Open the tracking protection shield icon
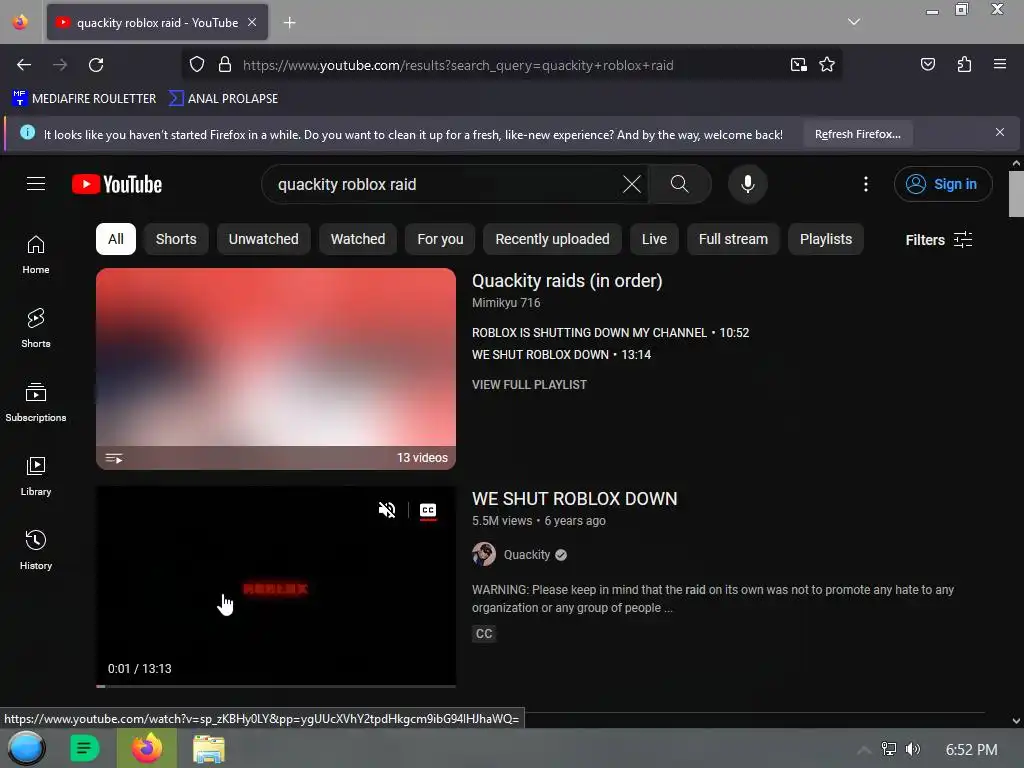This screenshot has height=768, width=1024. (197, 65)
